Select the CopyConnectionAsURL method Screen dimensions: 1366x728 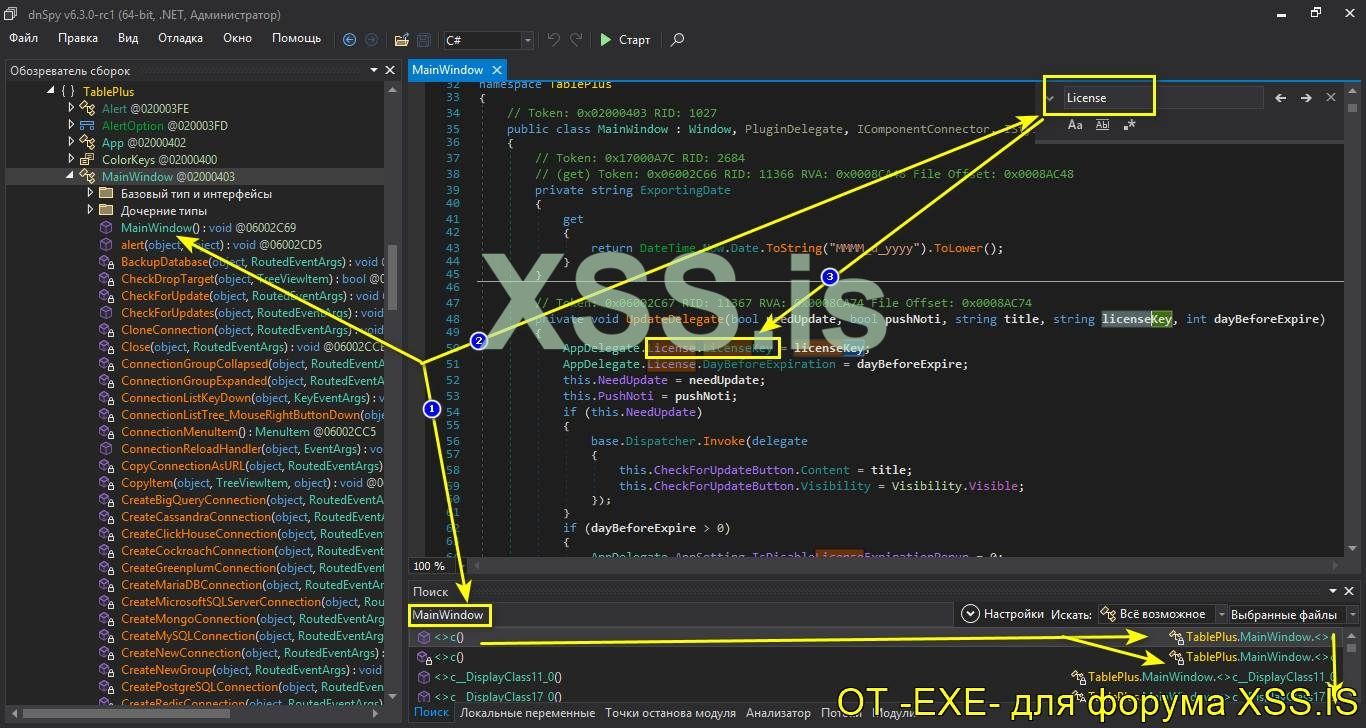pyautogui.click(x=240, y=466)
